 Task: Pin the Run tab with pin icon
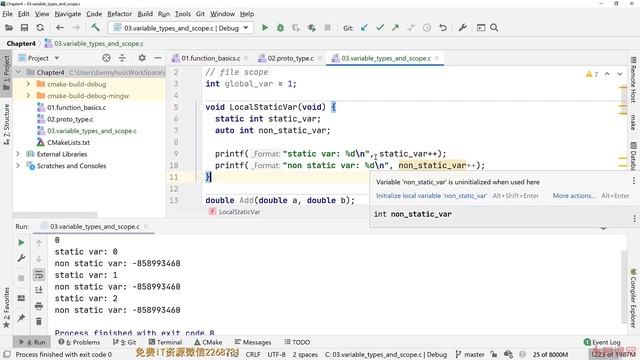pos(21,318)
